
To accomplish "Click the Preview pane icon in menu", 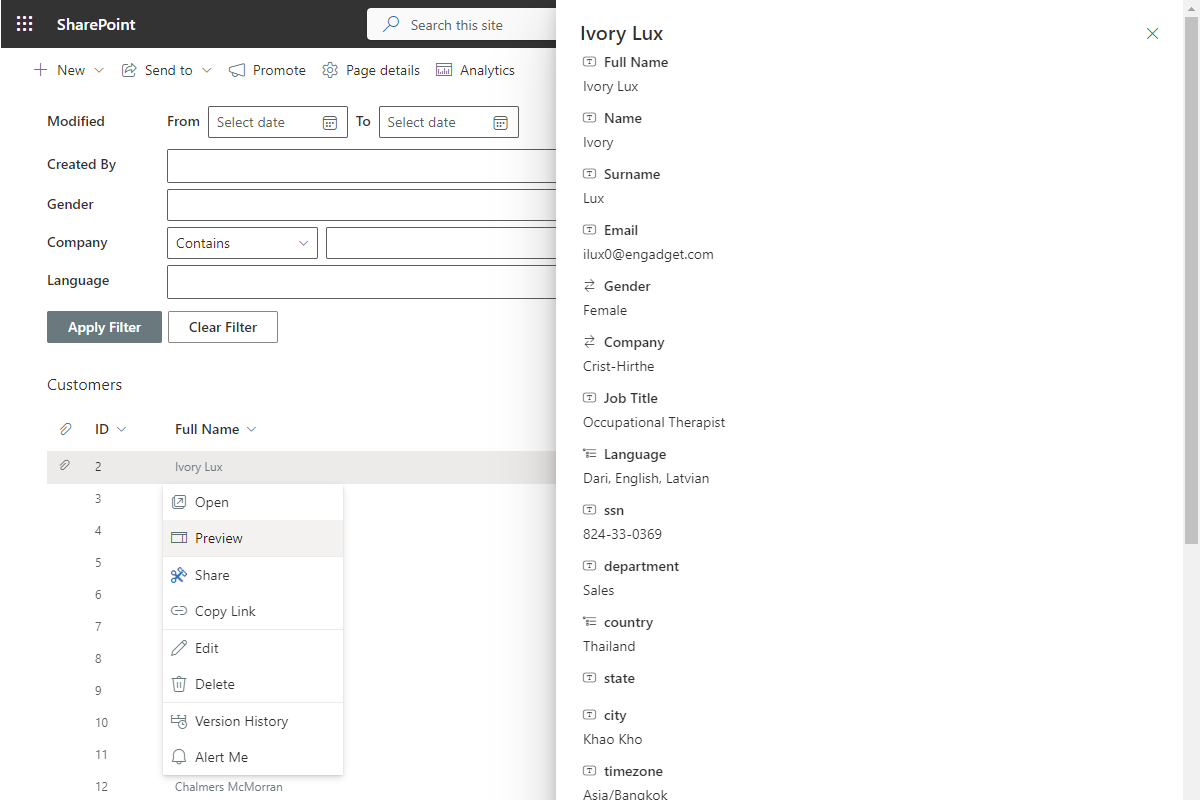I will tap(179, 538).
